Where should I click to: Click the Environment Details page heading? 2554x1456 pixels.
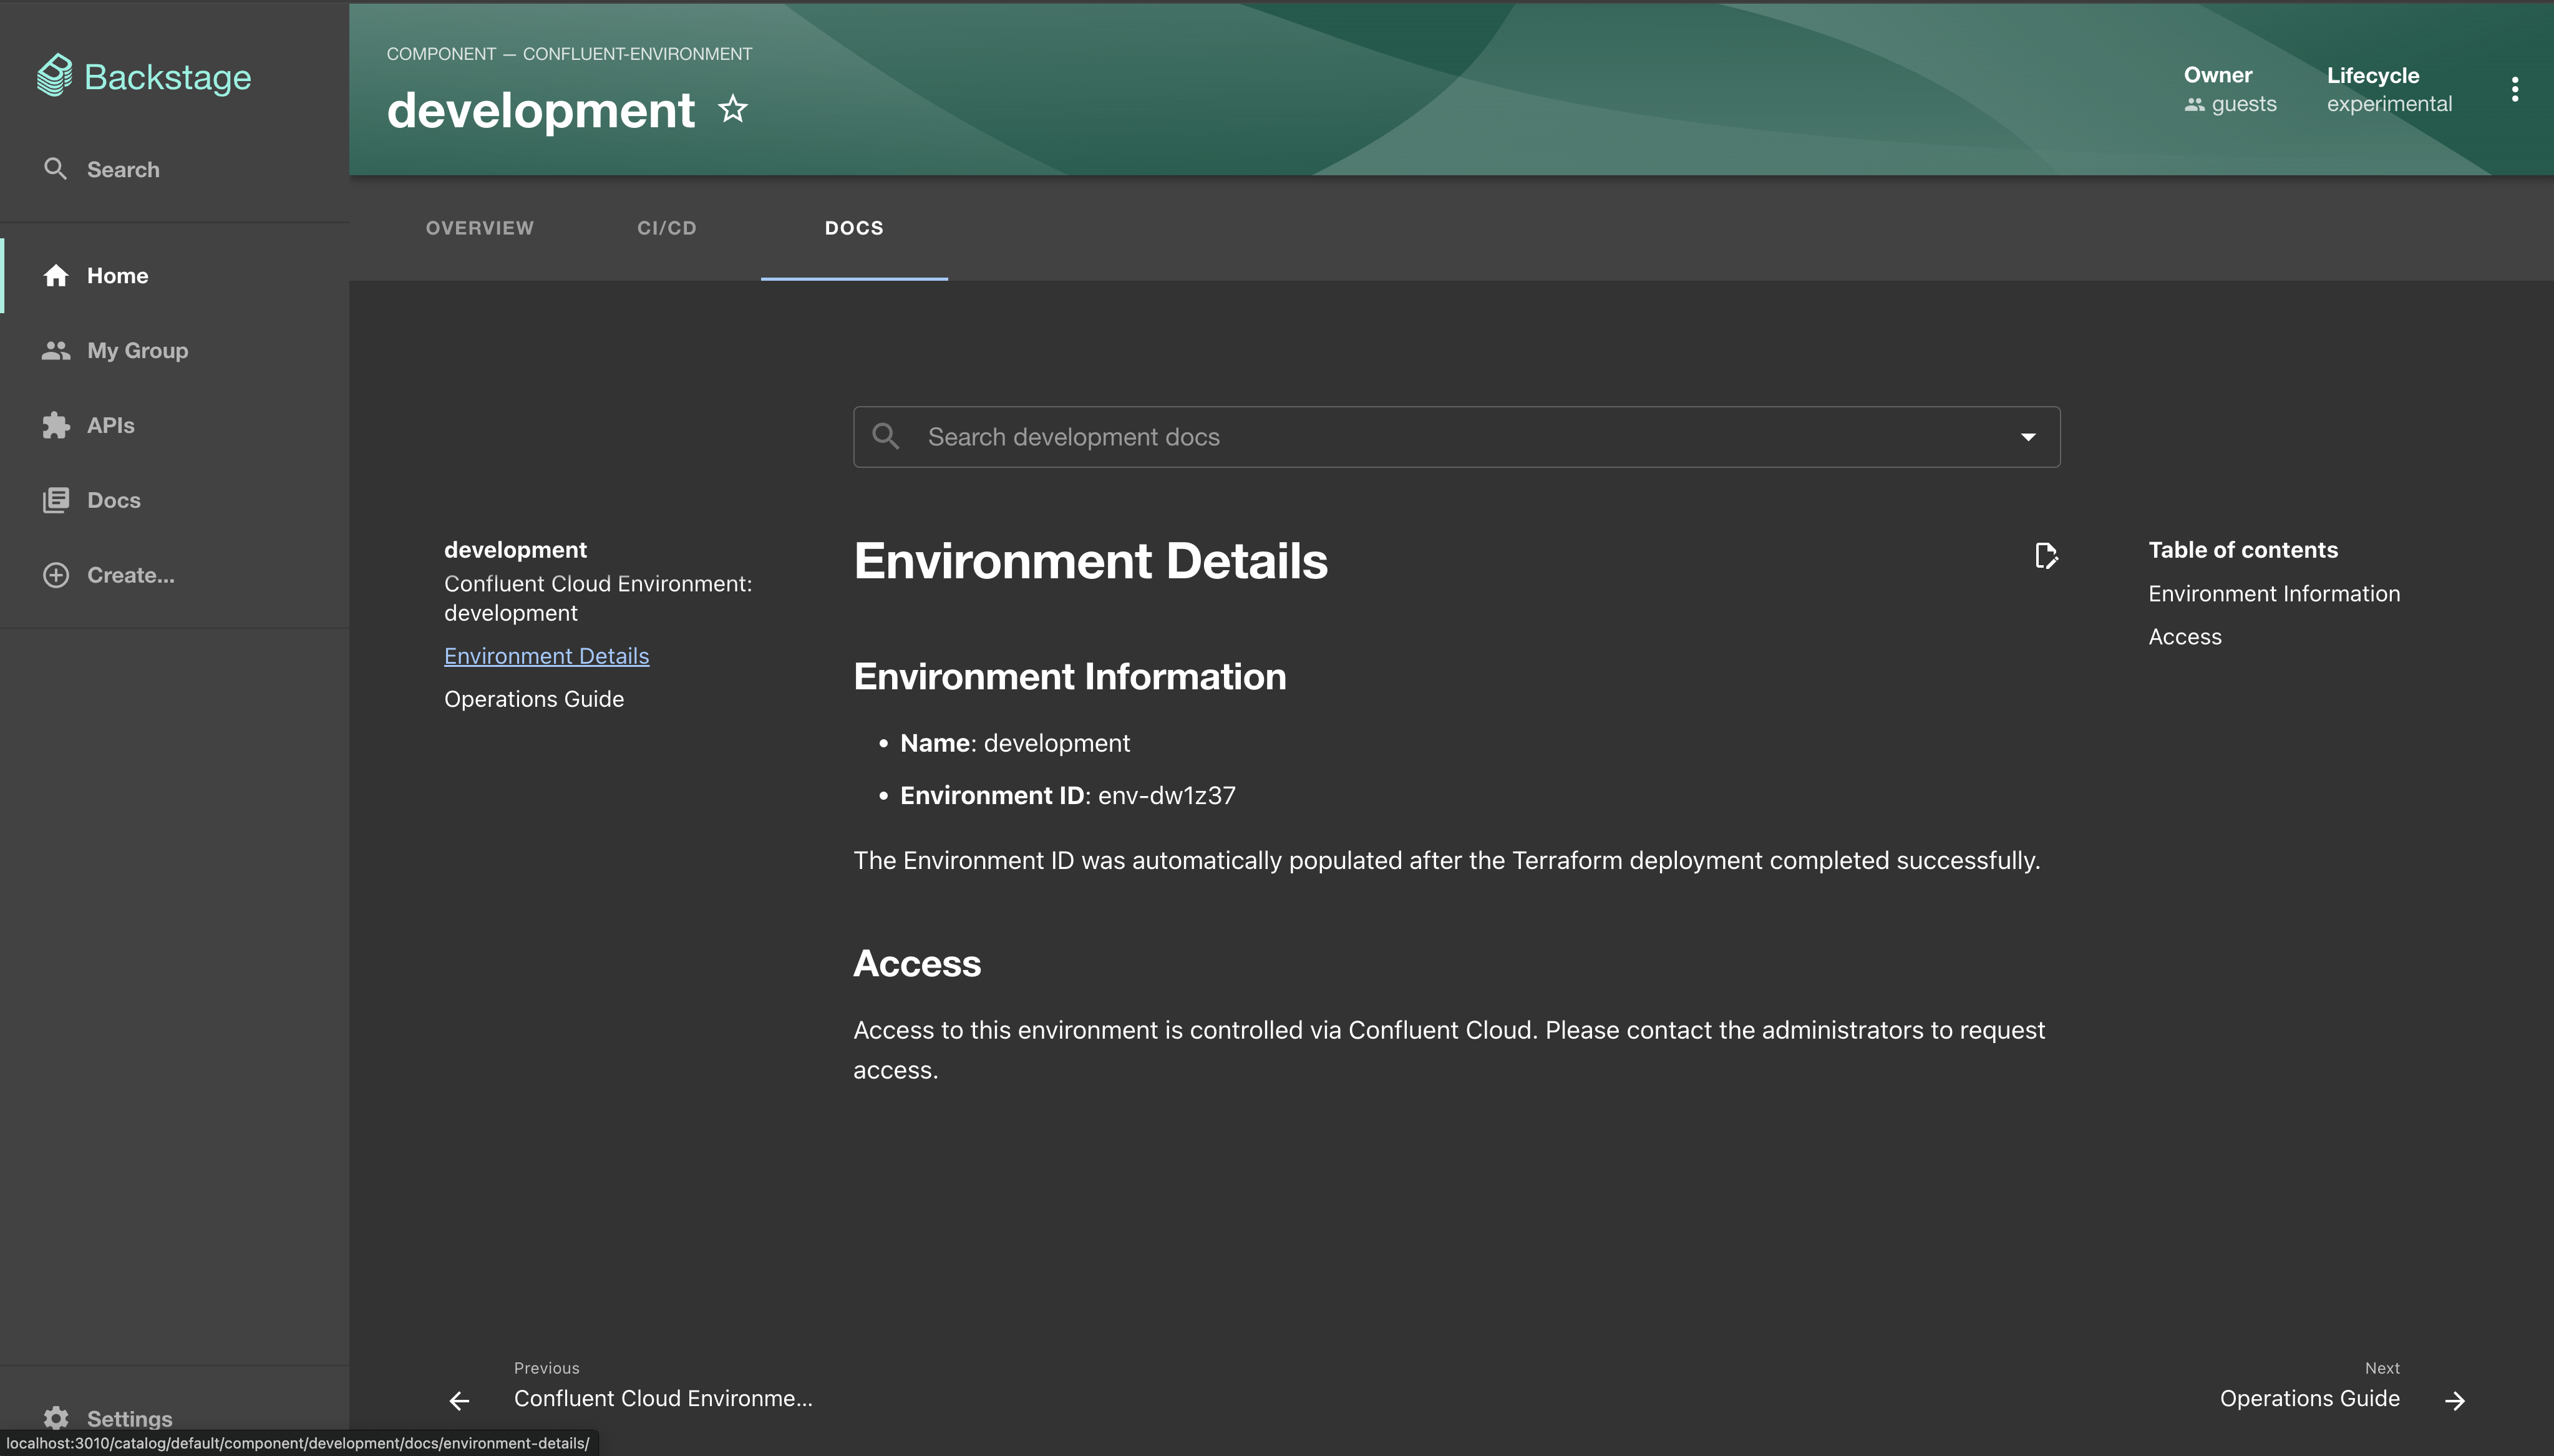coord(1091,560)
